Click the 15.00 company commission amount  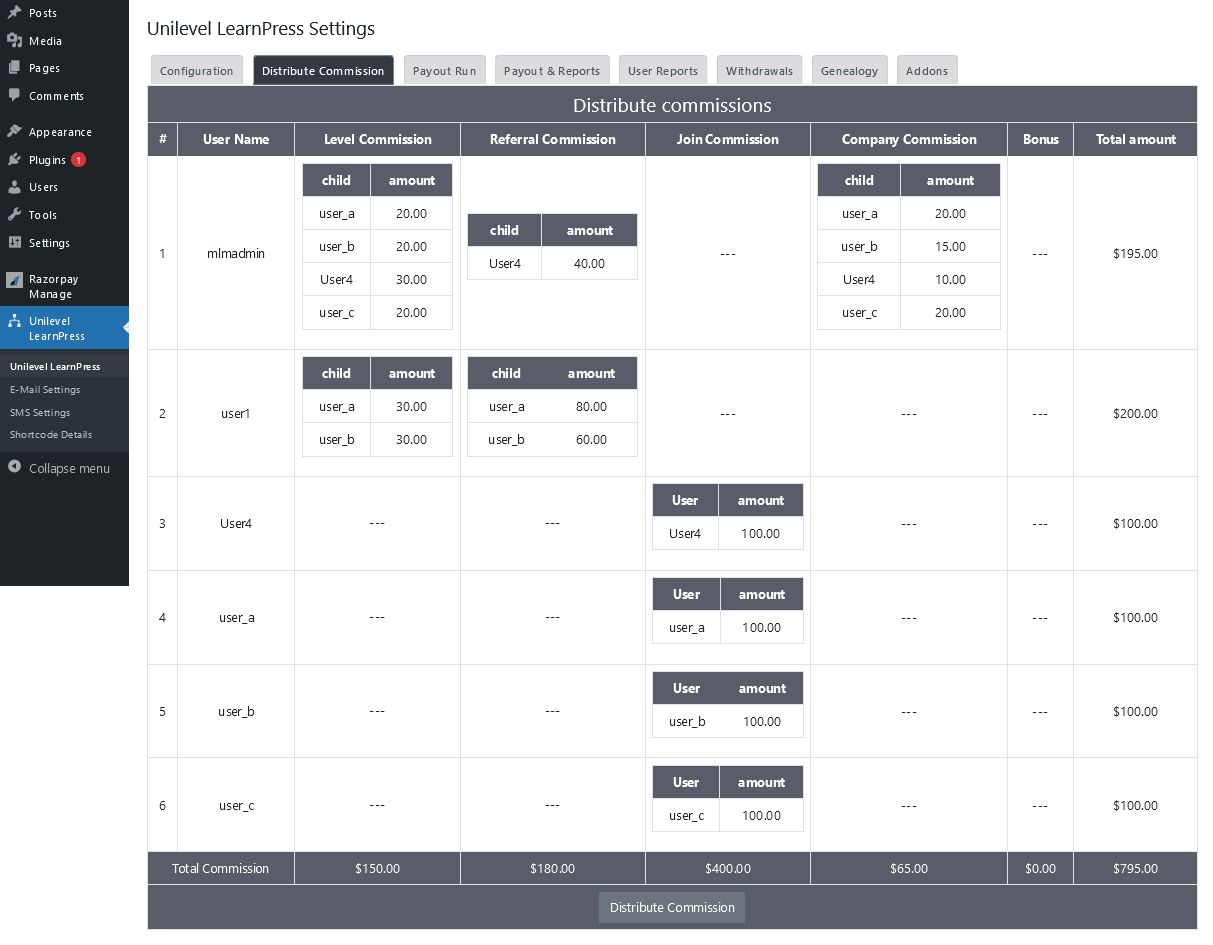(950, 246)
